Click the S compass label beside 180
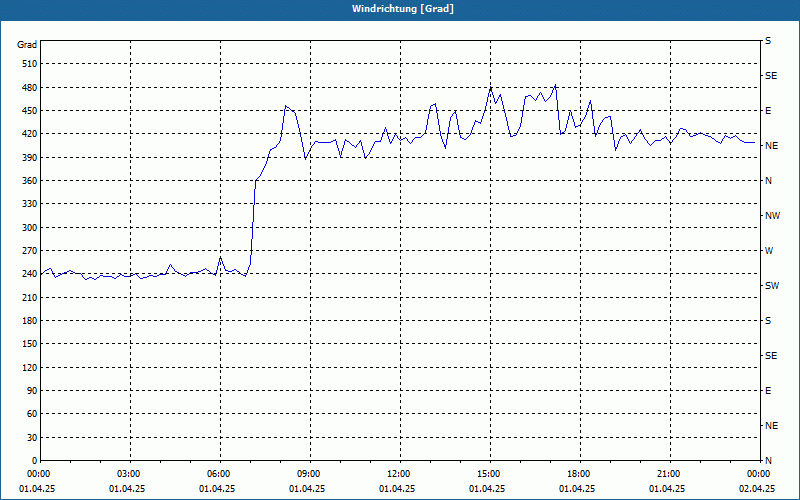This screenshot has height=500, width=800. point(768,321)
